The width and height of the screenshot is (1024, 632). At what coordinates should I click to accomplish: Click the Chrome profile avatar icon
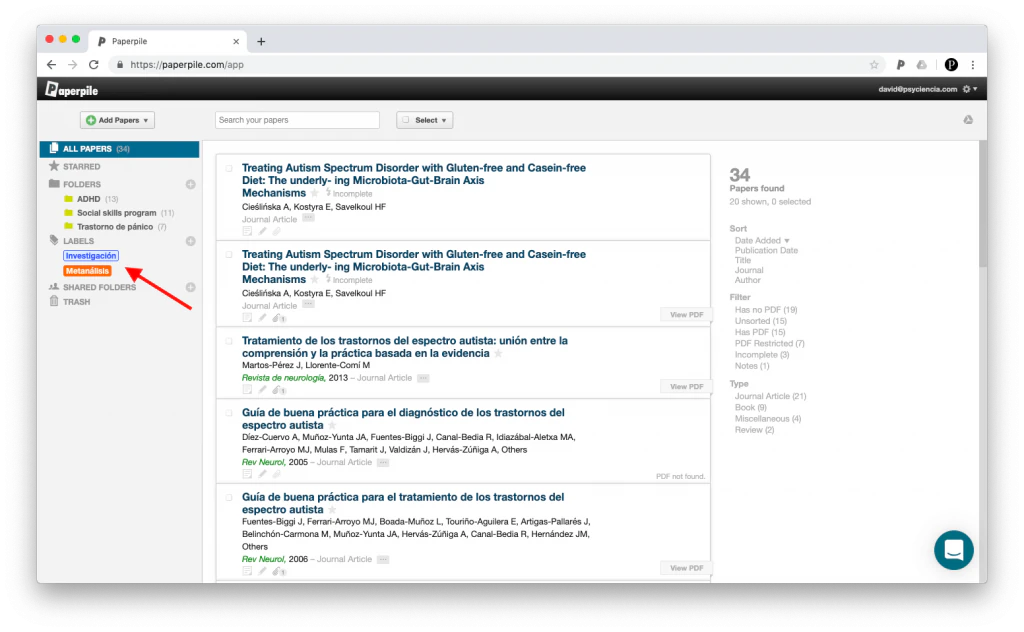click(x=951, y=65)
